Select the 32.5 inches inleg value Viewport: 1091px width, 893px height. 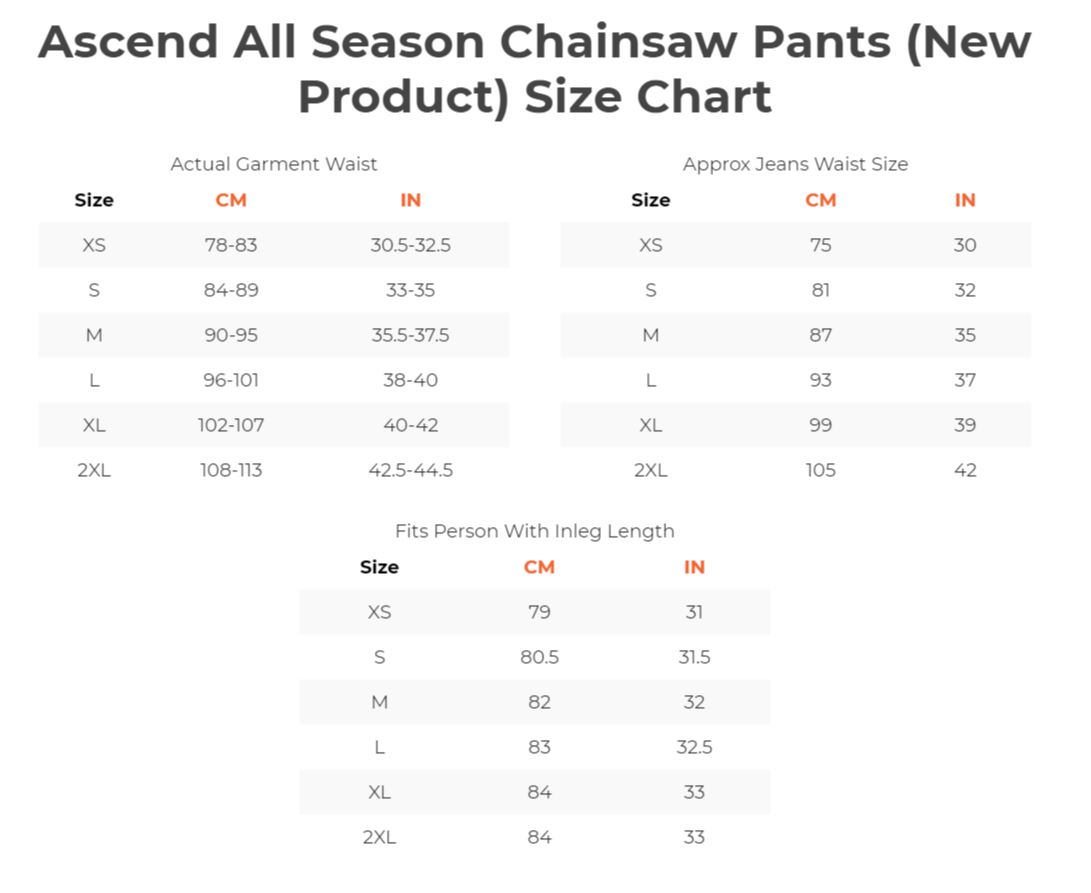(x=694, y=747)
